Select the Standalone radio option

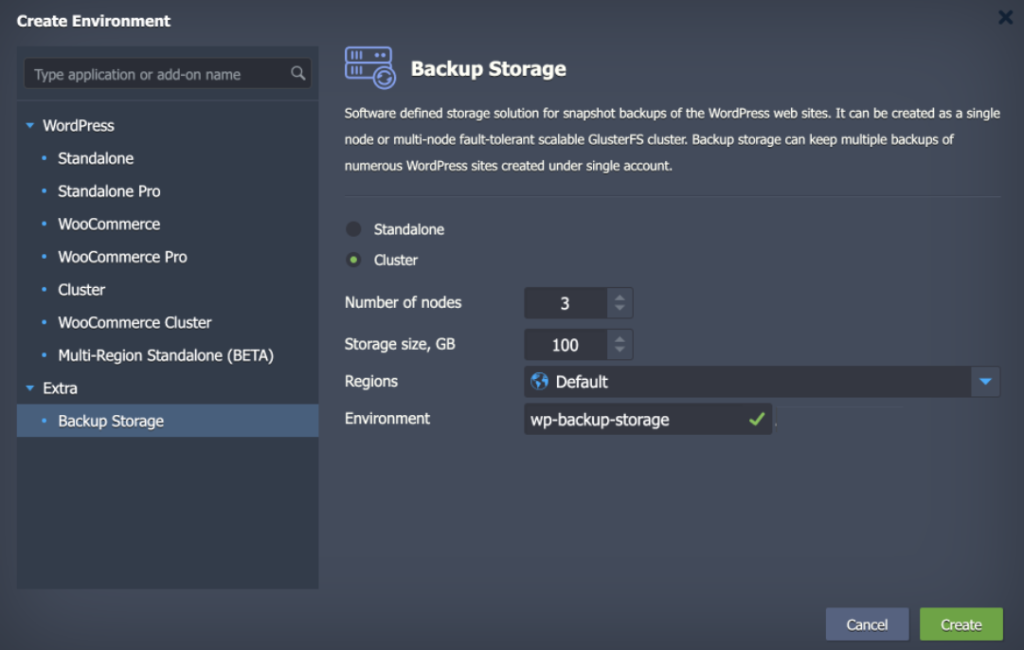(x=353, y=229)
